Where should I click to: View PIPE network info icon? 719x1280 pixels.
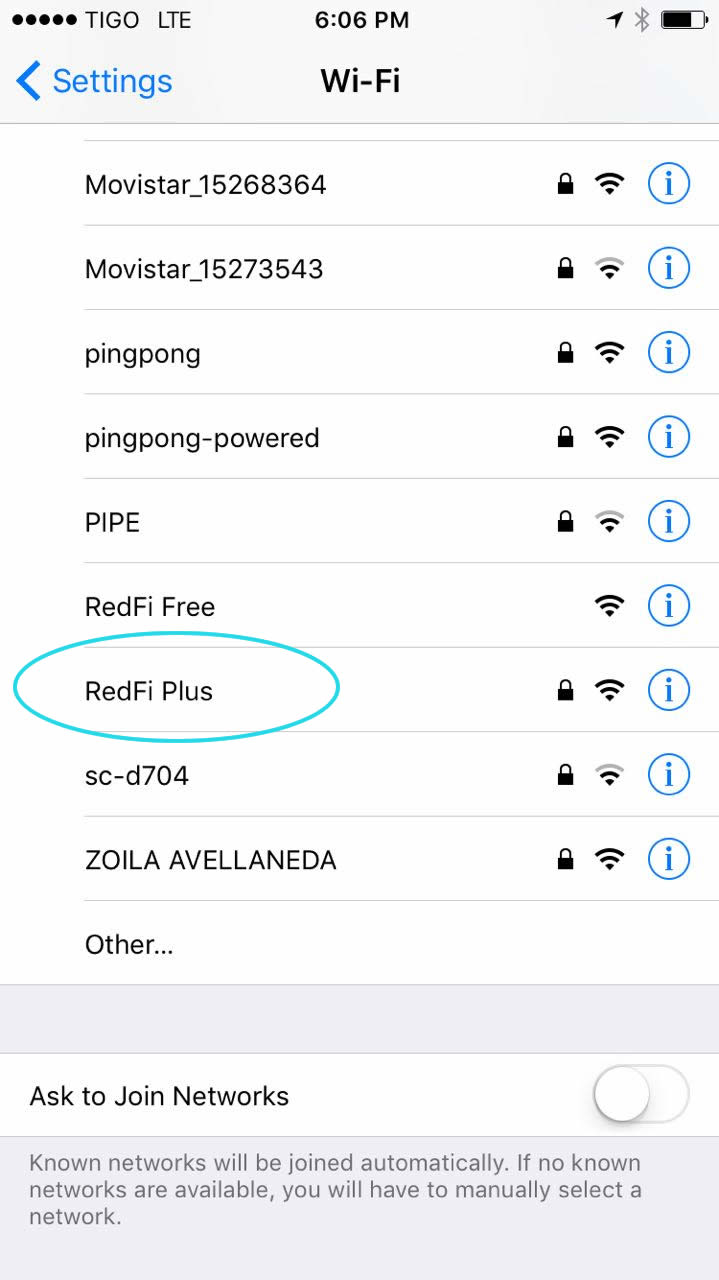(669, 520)
